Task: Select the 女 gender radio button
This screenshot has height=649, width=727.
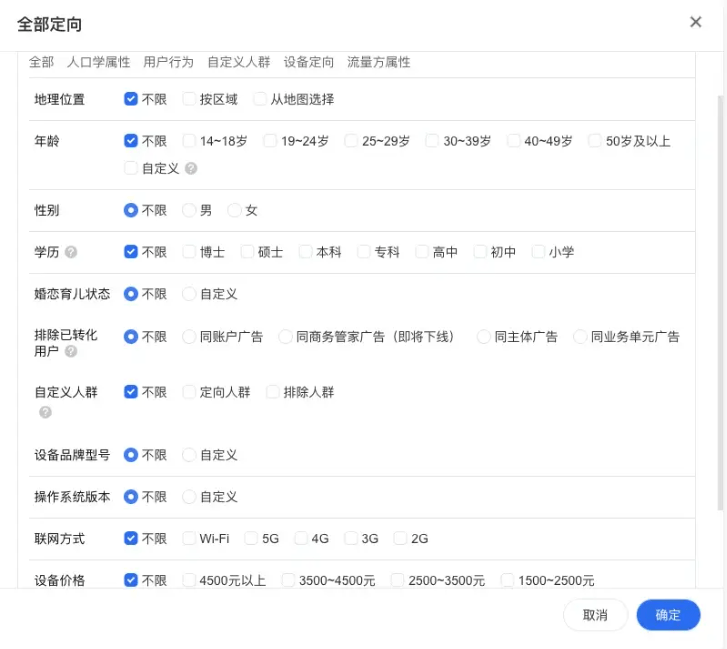Action: [x=235, y=210]
